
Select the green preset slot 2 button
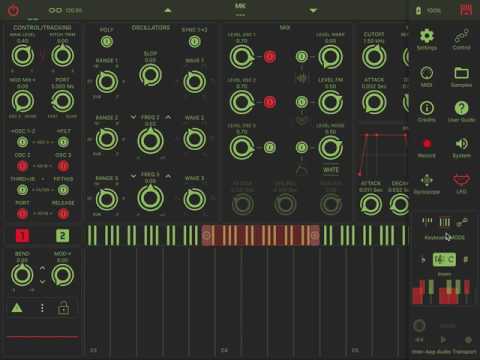click(x=62, y=236)
